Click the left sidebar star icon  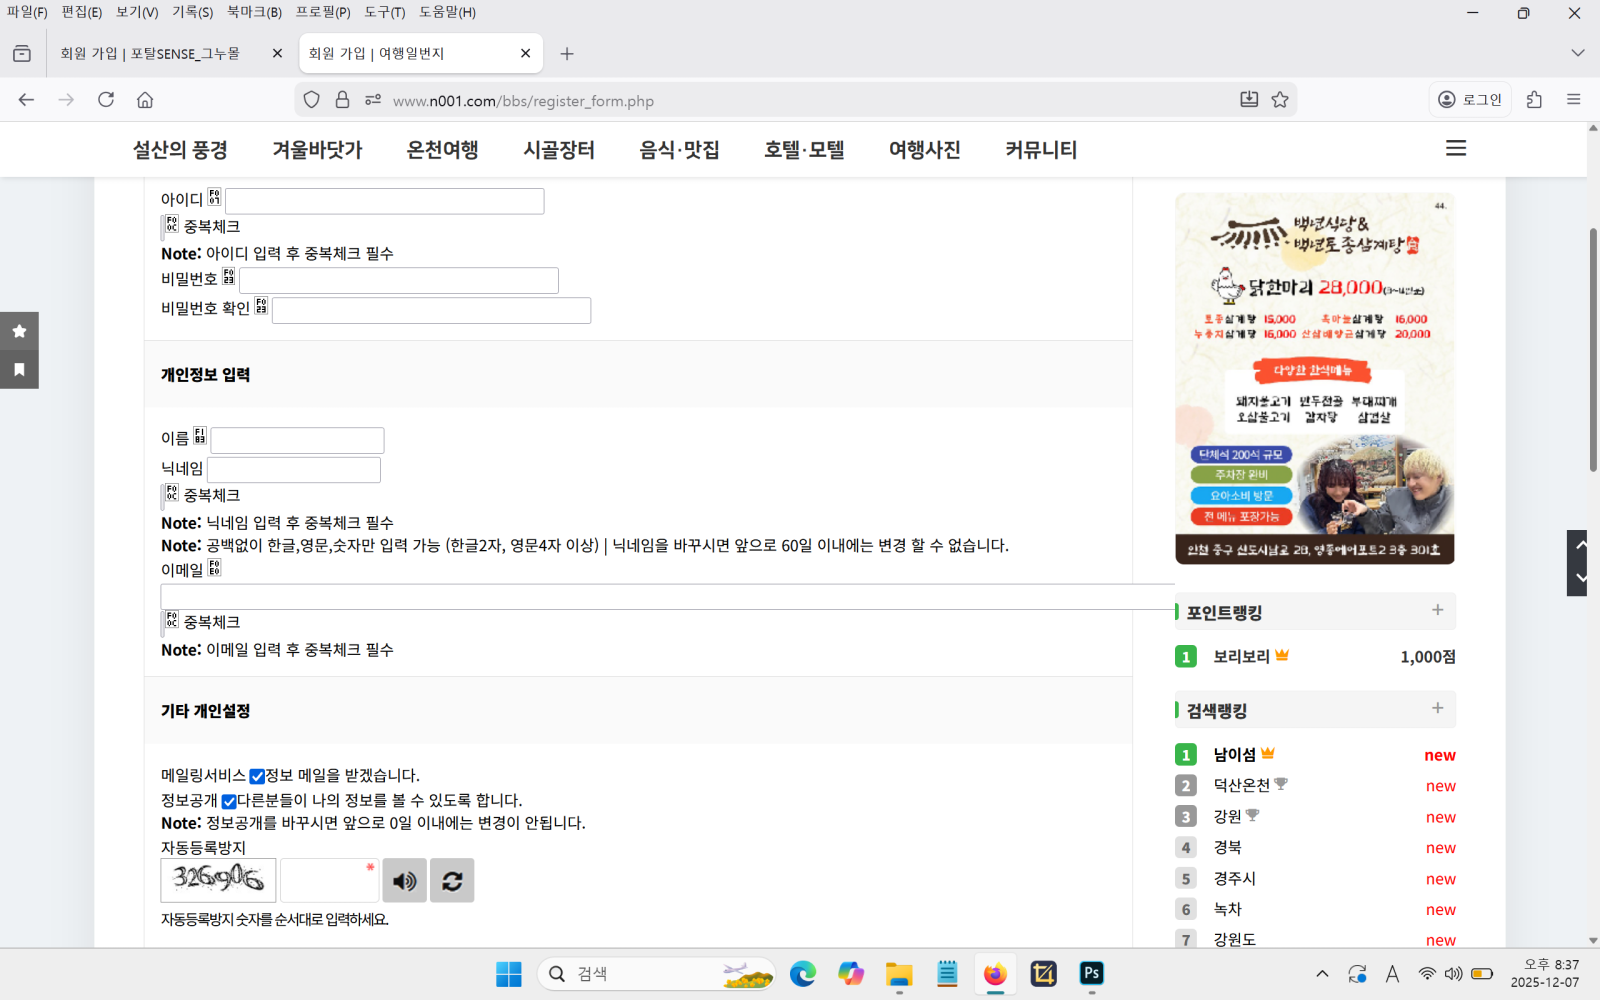19,331
